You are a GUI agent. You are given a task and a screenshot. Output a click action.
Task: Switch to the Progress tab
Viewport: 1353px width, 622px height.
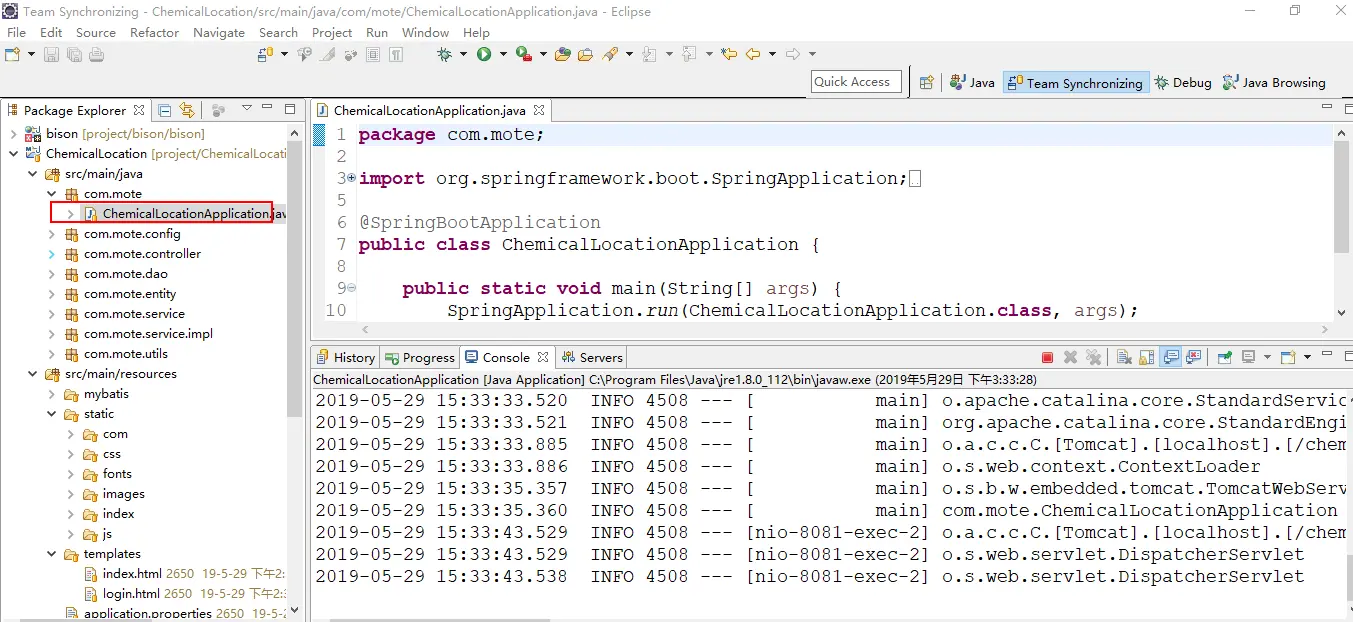[x=420, y=357]
